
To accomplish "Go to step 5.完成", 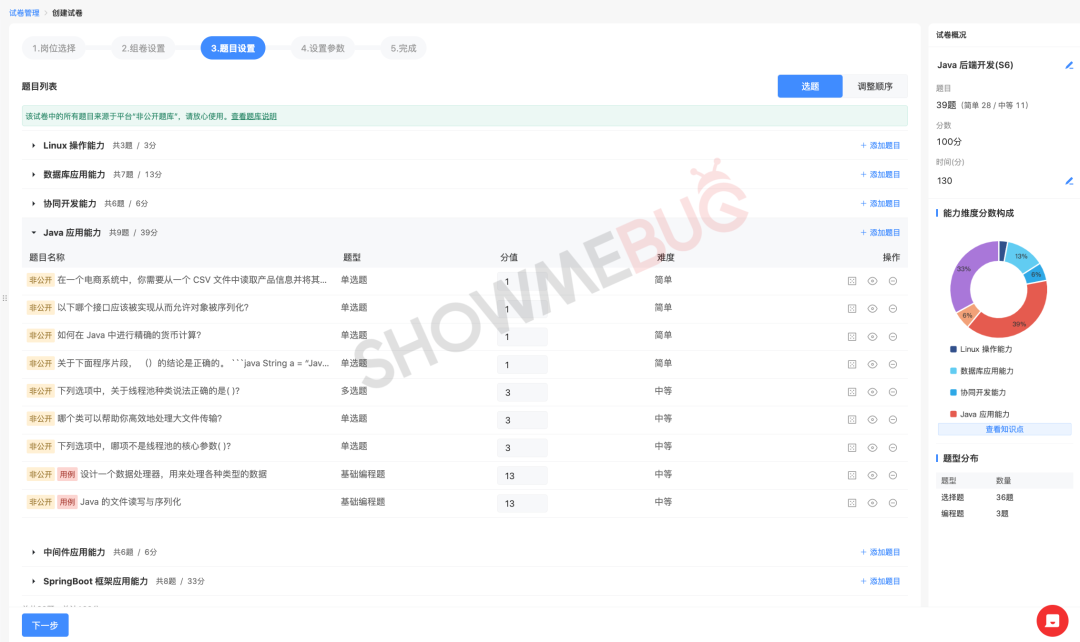I will [403, 48].
